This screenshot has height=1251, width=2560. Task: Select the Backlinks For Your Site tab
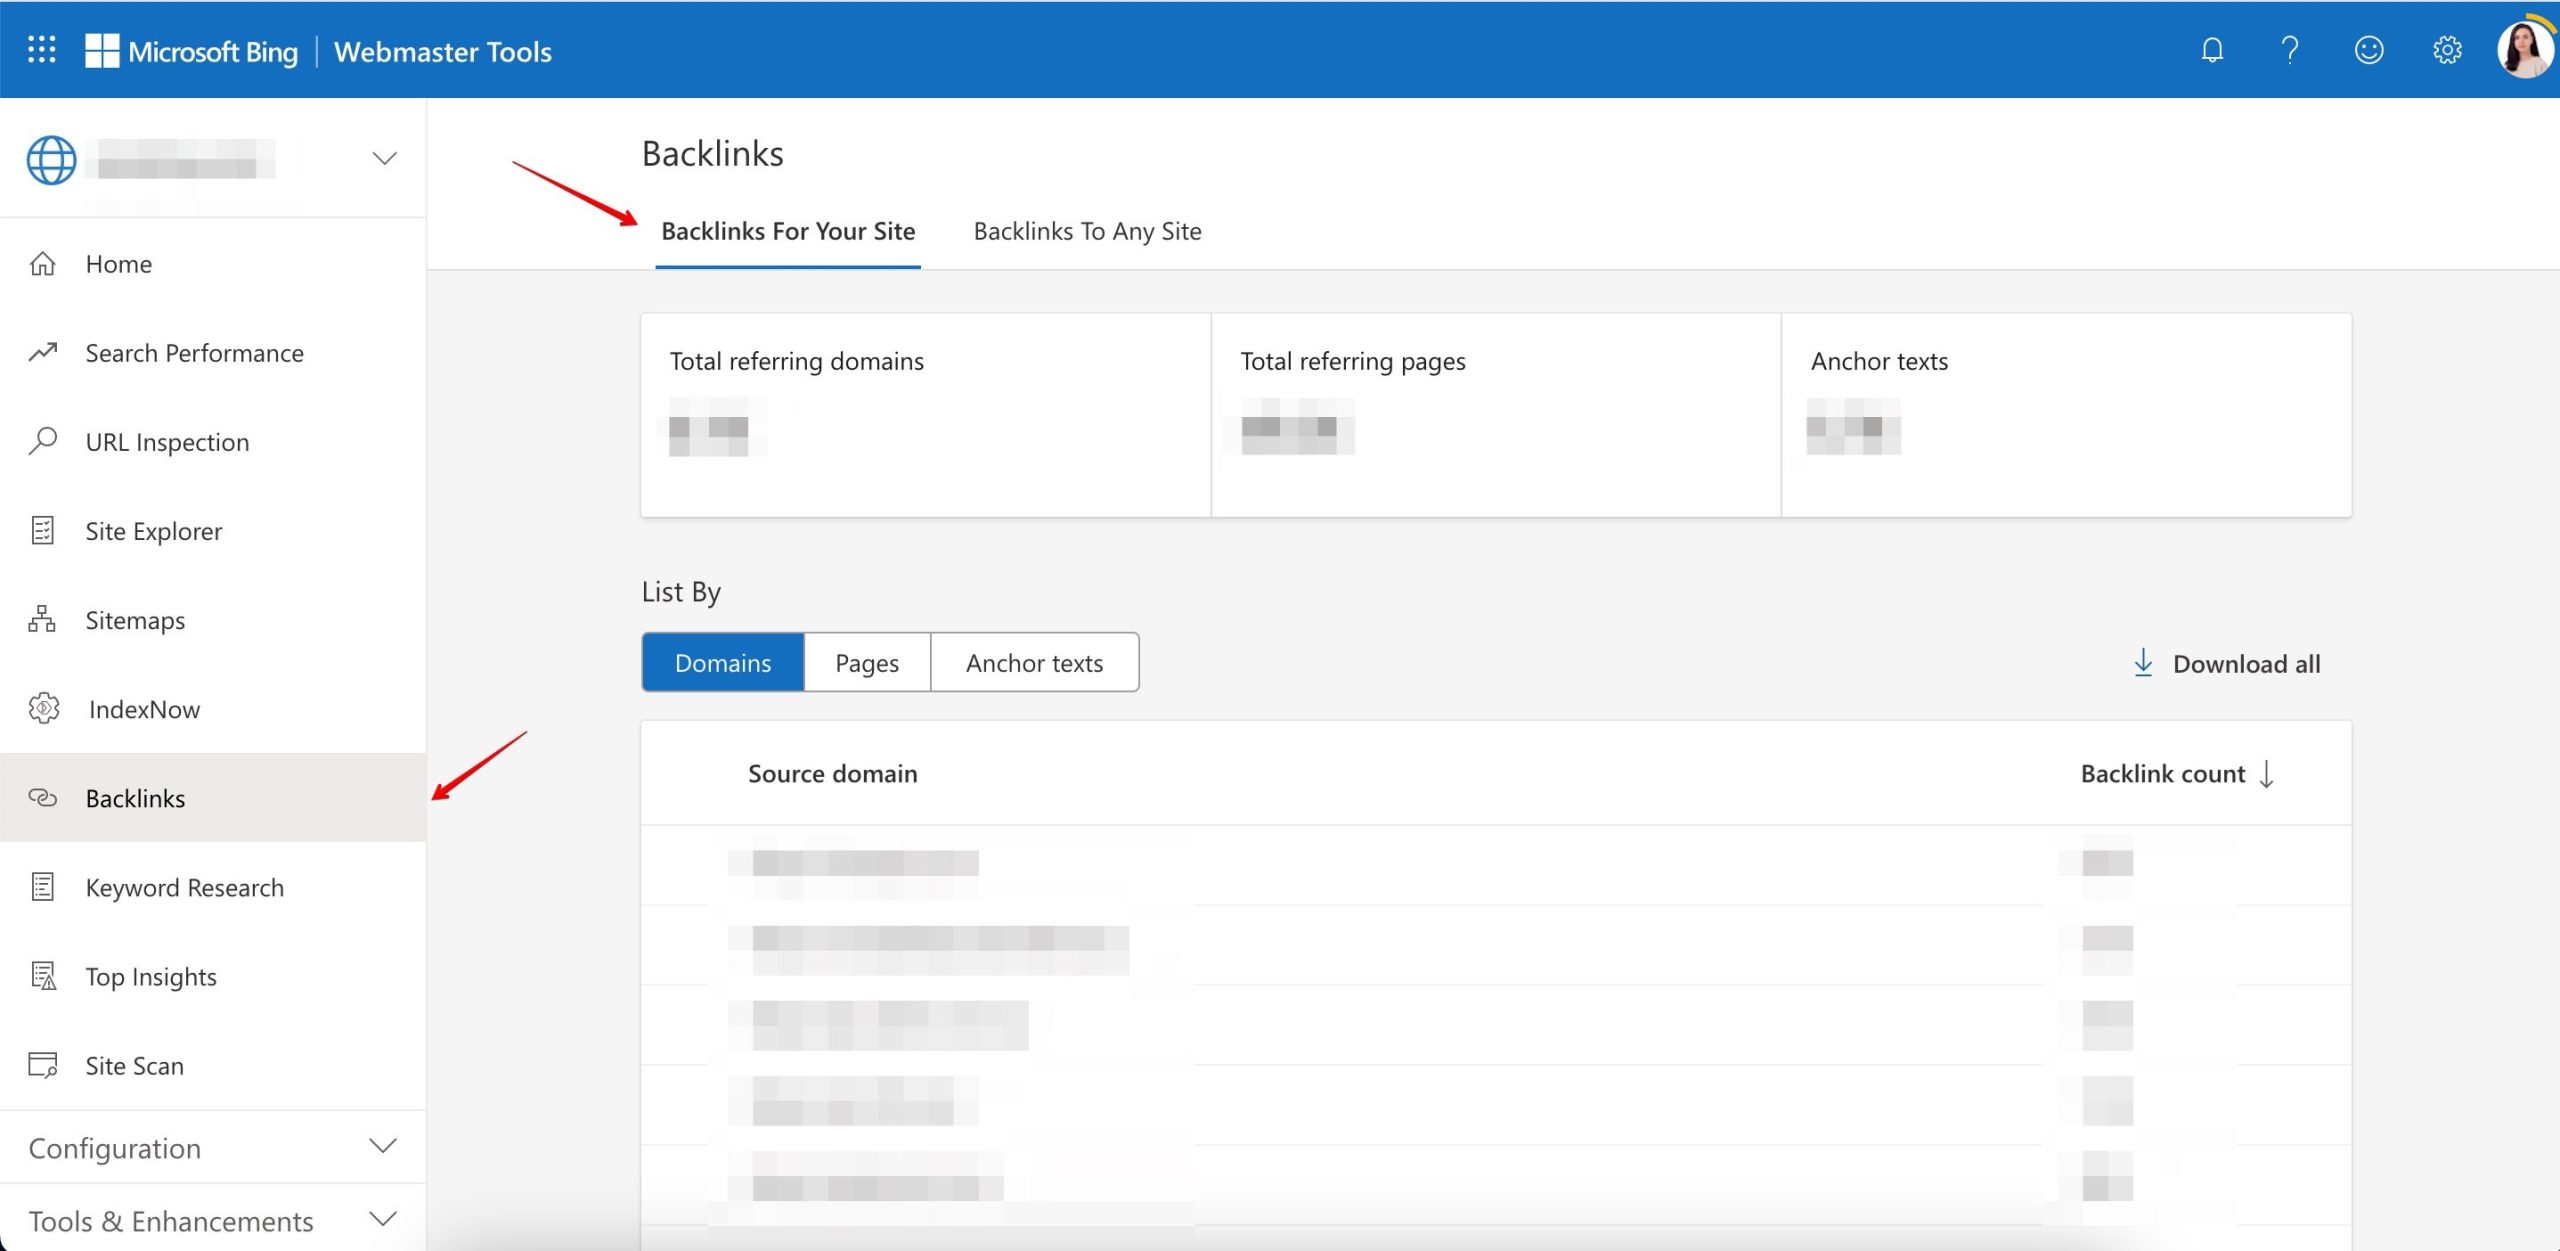pos(790,230)
